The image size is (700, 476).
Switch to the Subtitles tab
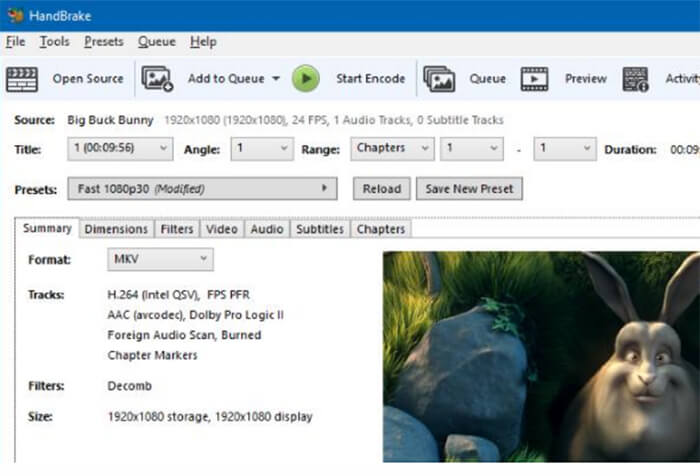click(x=320, y=229)
